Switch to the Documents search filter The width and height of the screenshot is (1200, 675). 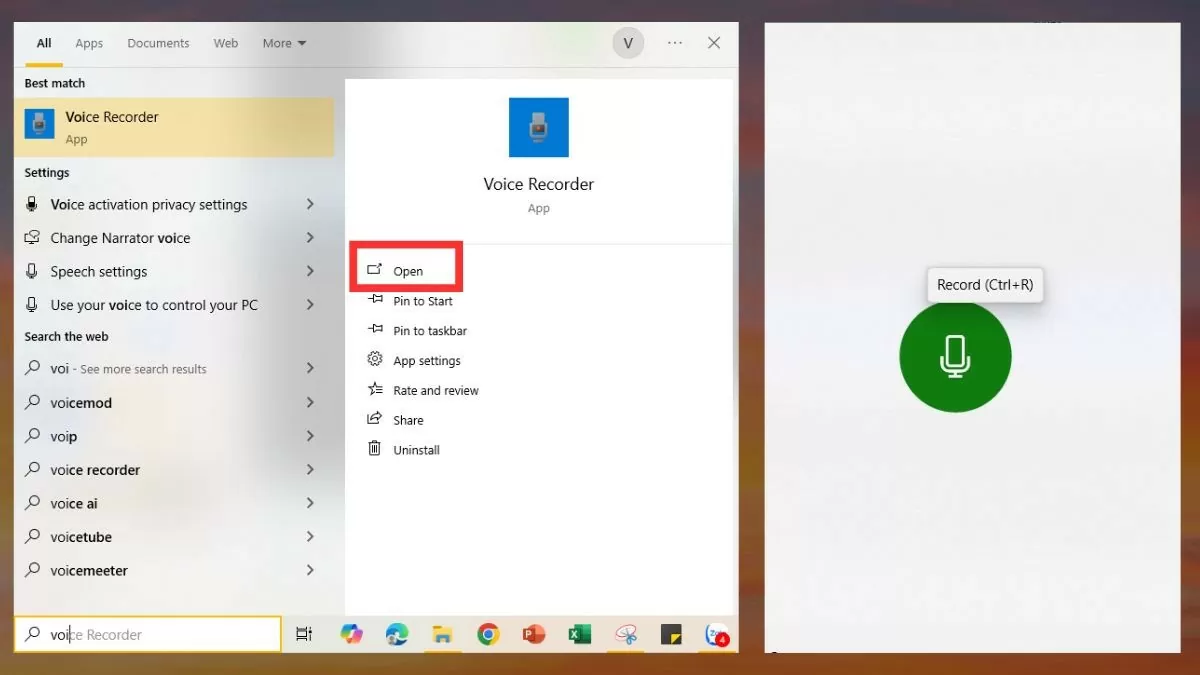point(158,43)
